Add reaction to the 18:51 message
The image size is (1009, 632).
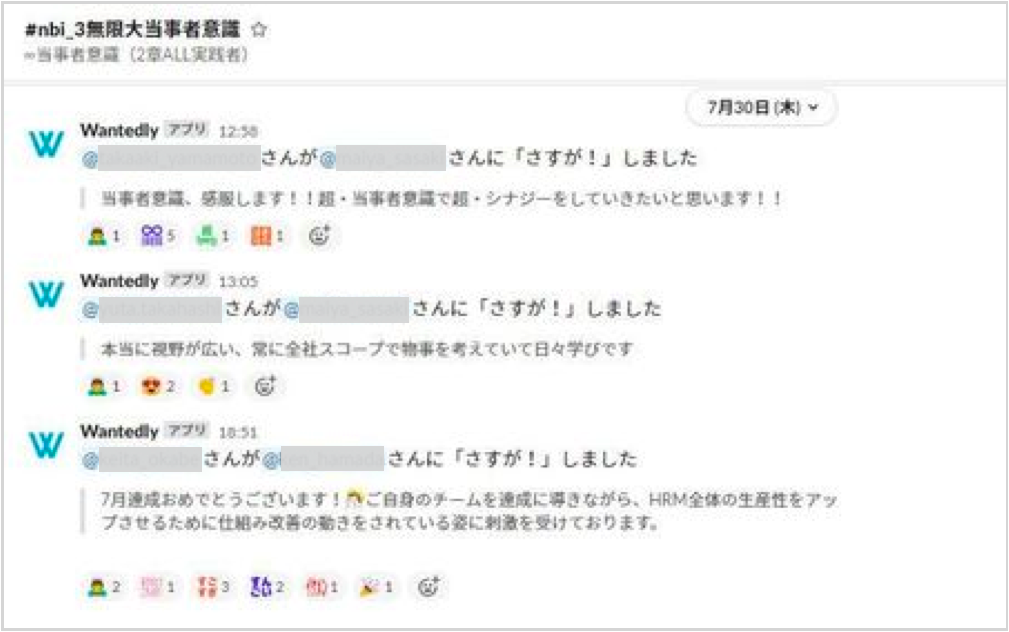[429, 587]
